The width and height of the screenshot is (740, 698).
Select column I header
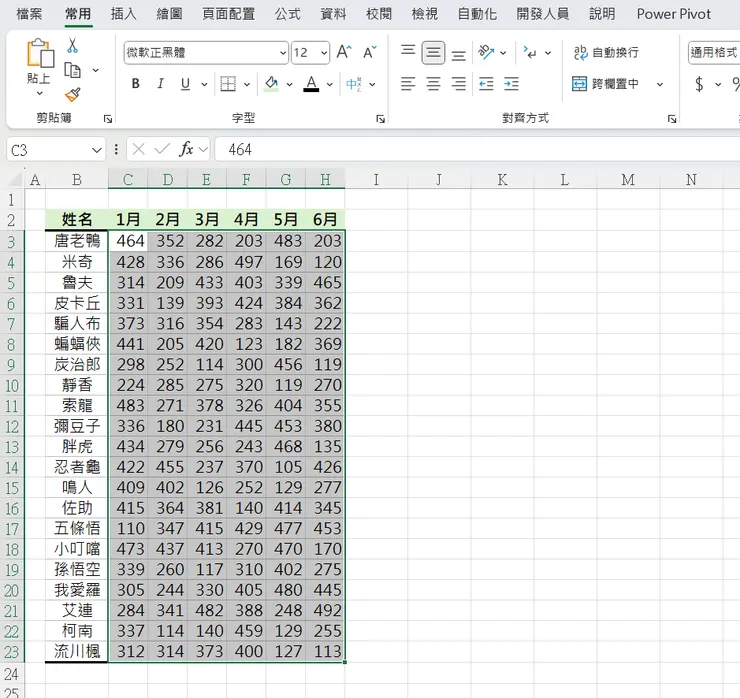(x=376, y=179)
